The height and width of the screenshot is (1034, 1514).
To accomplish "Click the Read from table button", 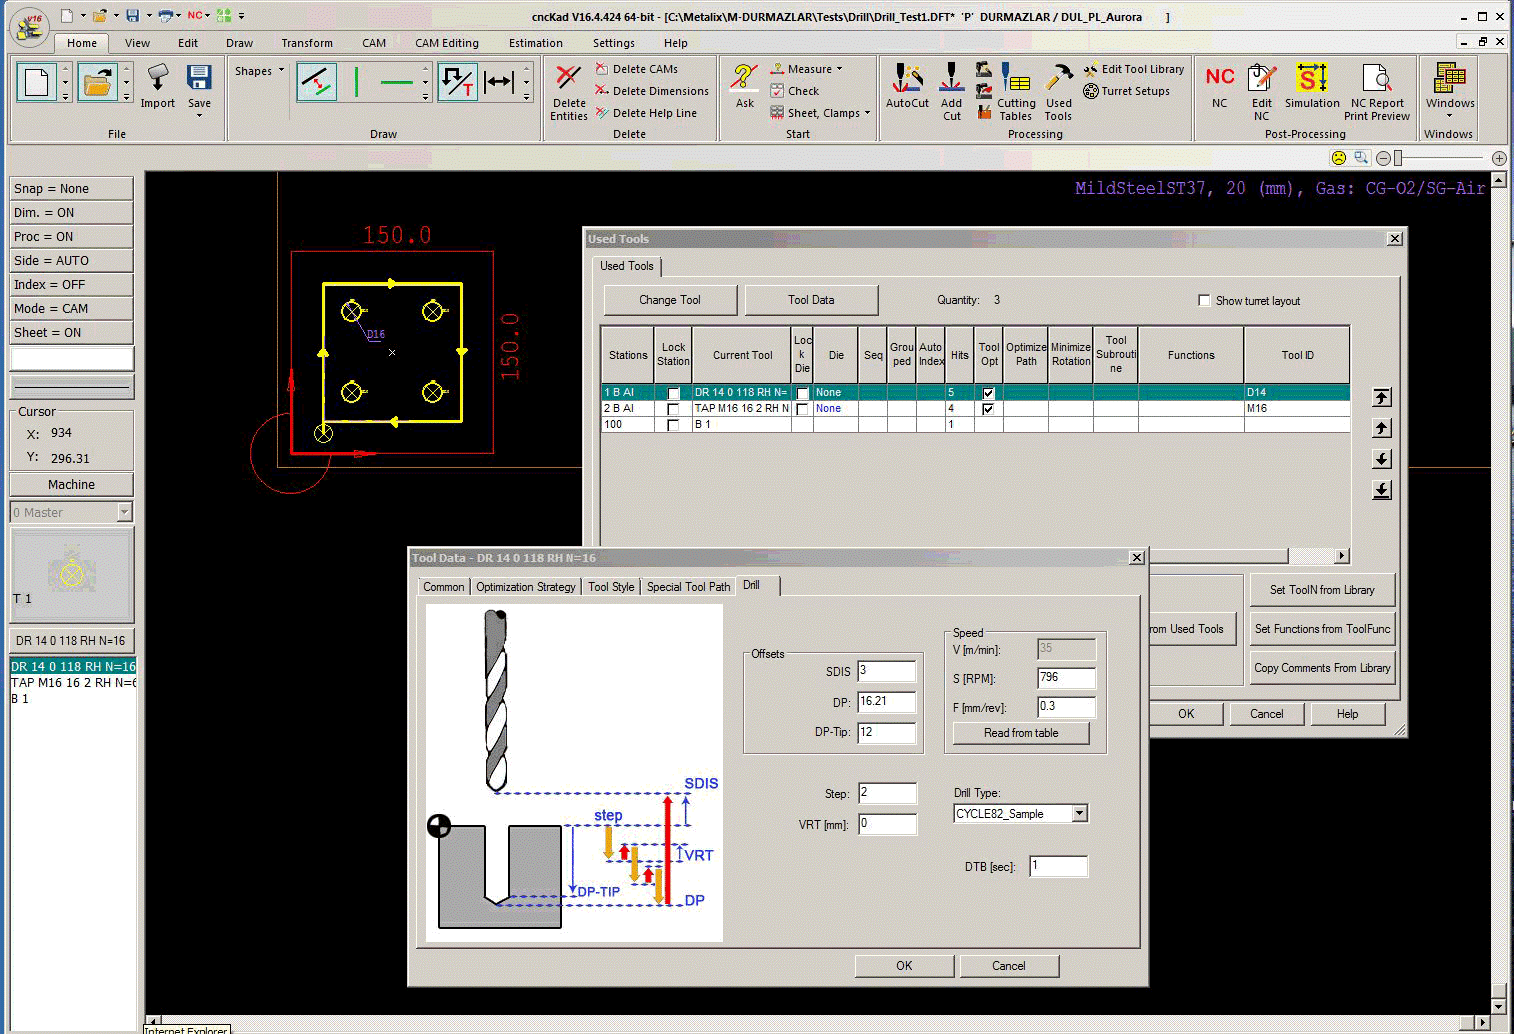I will click(1020, 733).
